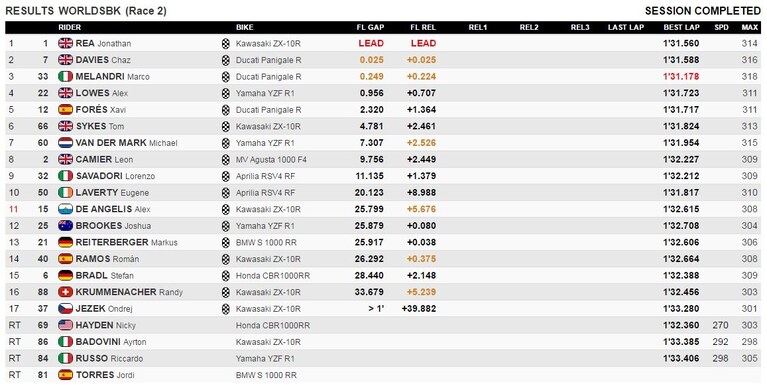
Task: Click the FL GAP column header
Action: point(370,27)
